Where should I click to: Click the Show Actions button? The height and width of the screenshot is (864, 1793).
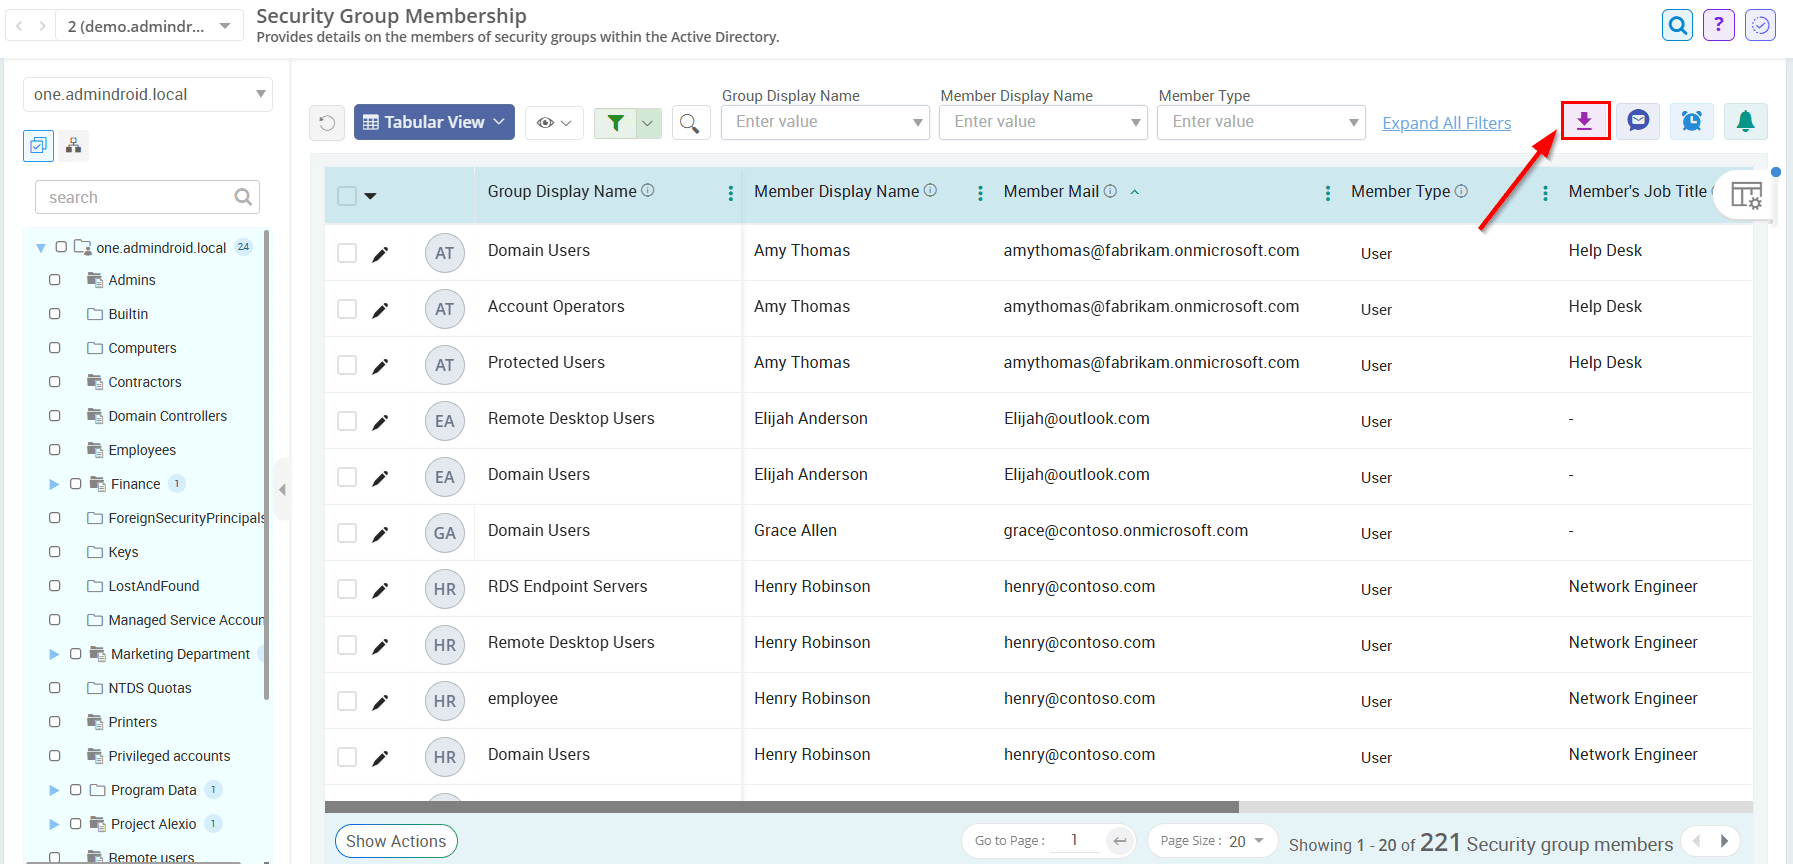point(396,841)
